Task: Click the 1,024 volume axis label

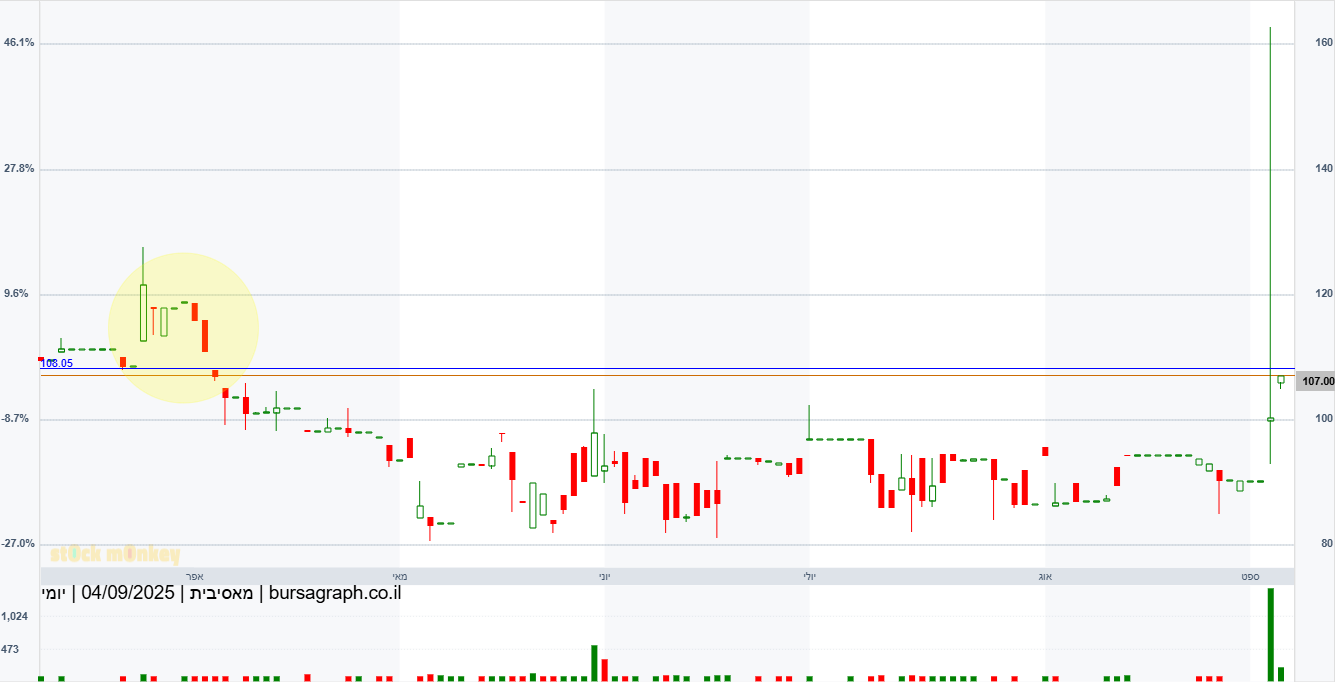Action: click(15, 617)
